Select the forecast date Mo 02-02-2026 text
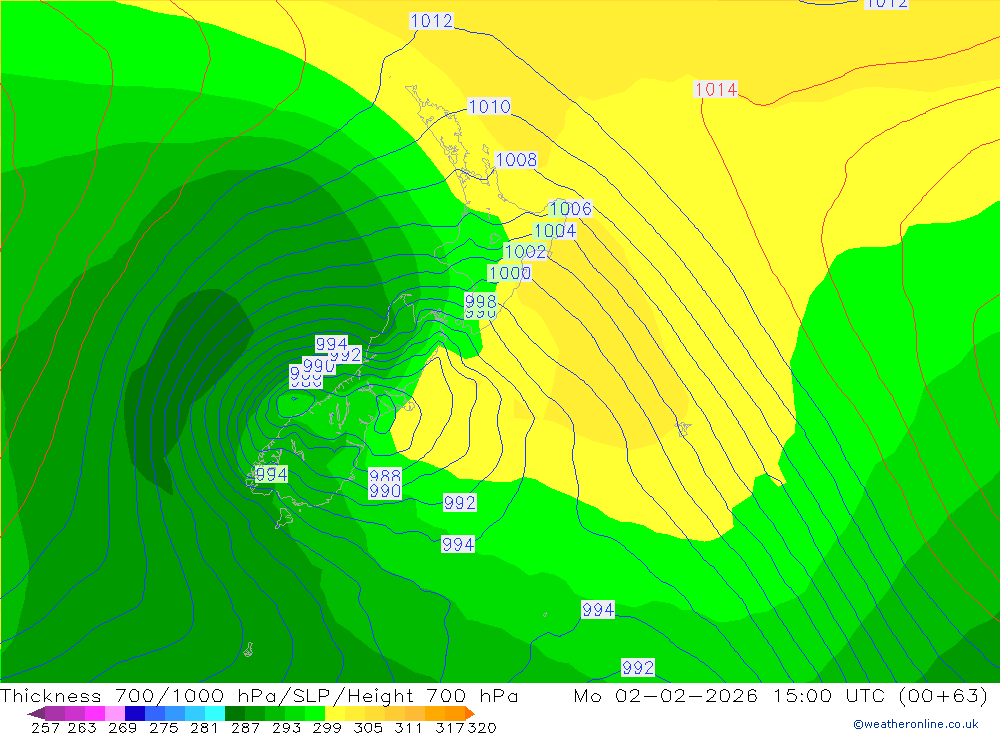Viewport: 1000px width, 733px height. pos(666,695)
